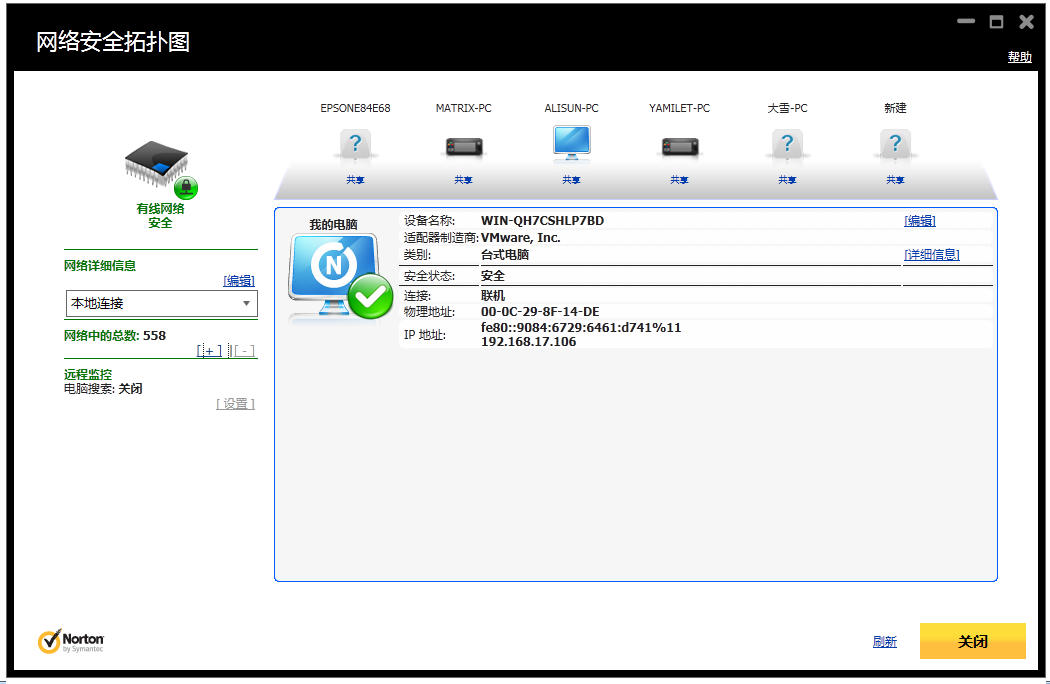This screenshot has height=684, width=1050.
Task: Click 共享 under EPSONE84E68
Action: coord(356,180)
